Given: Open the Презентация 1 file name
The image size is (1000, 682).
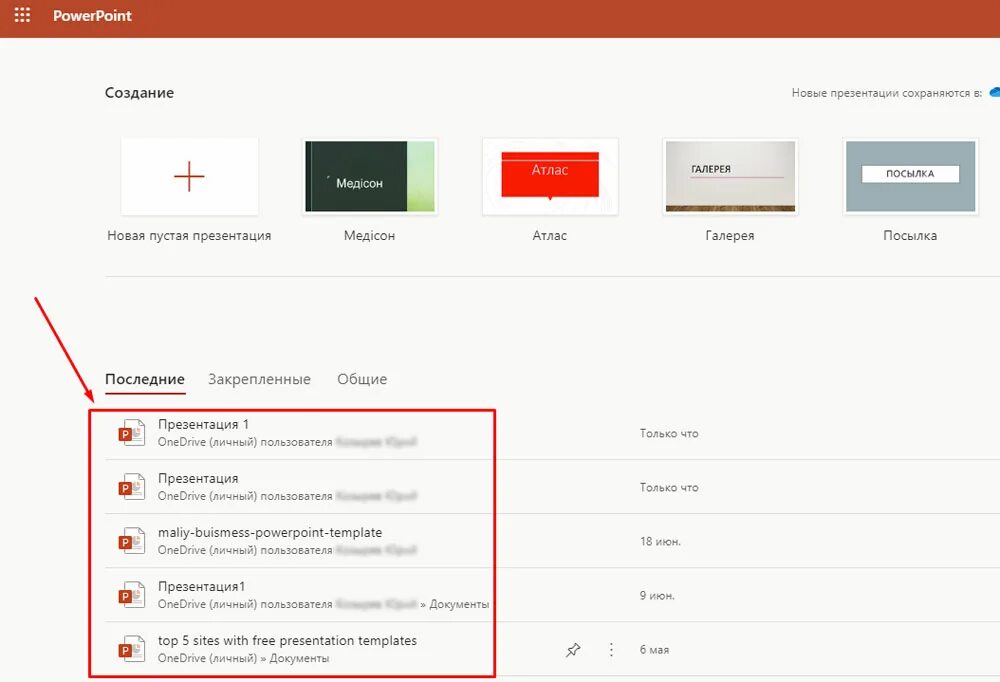Looking at the screenshot, I should click(203, 424).
